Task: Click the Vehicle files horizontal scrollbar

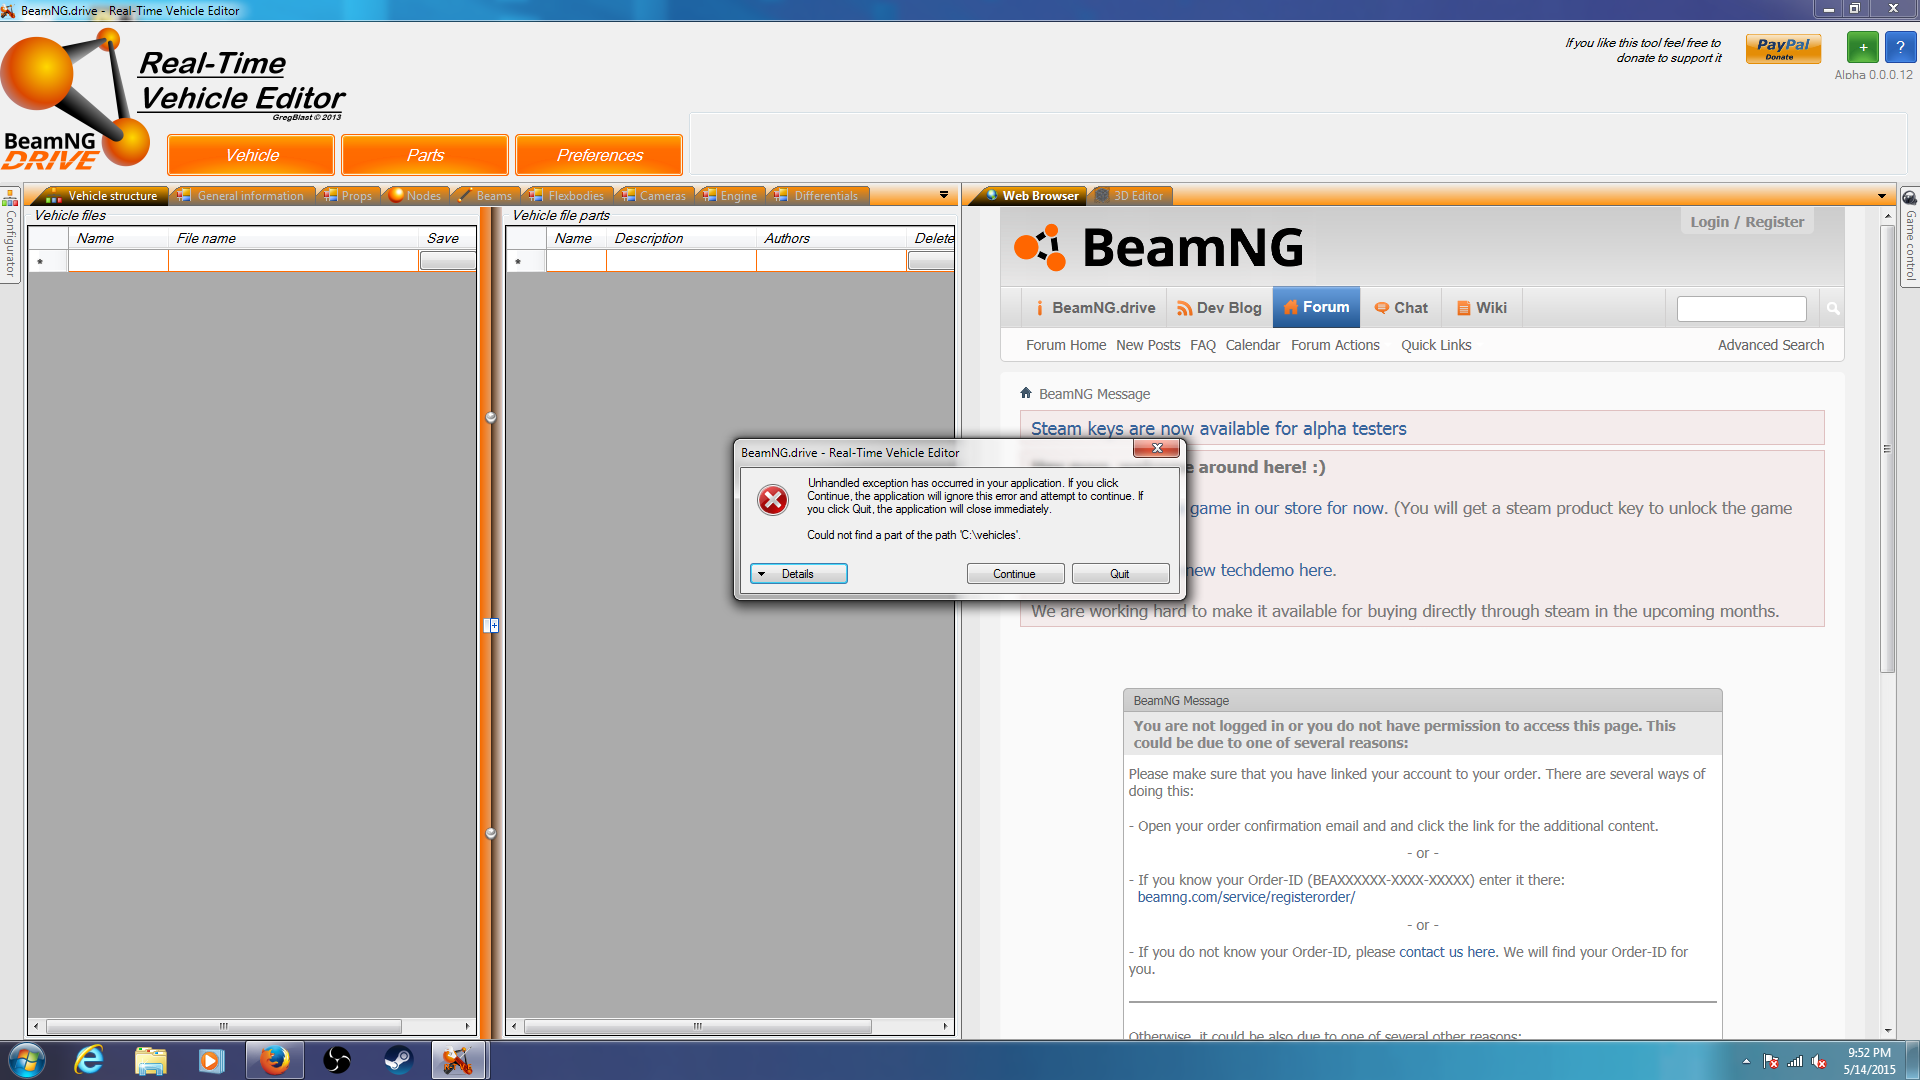Action: click(x=223, y=1026)
